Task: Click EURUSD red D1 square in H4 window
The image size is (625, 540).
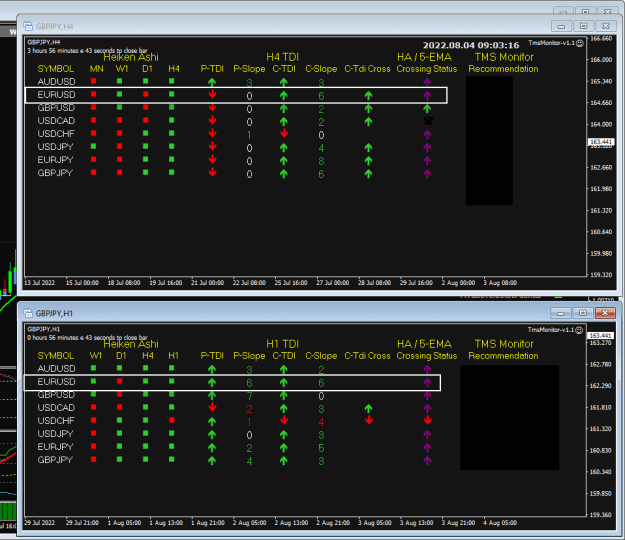Action: point(145,94)
